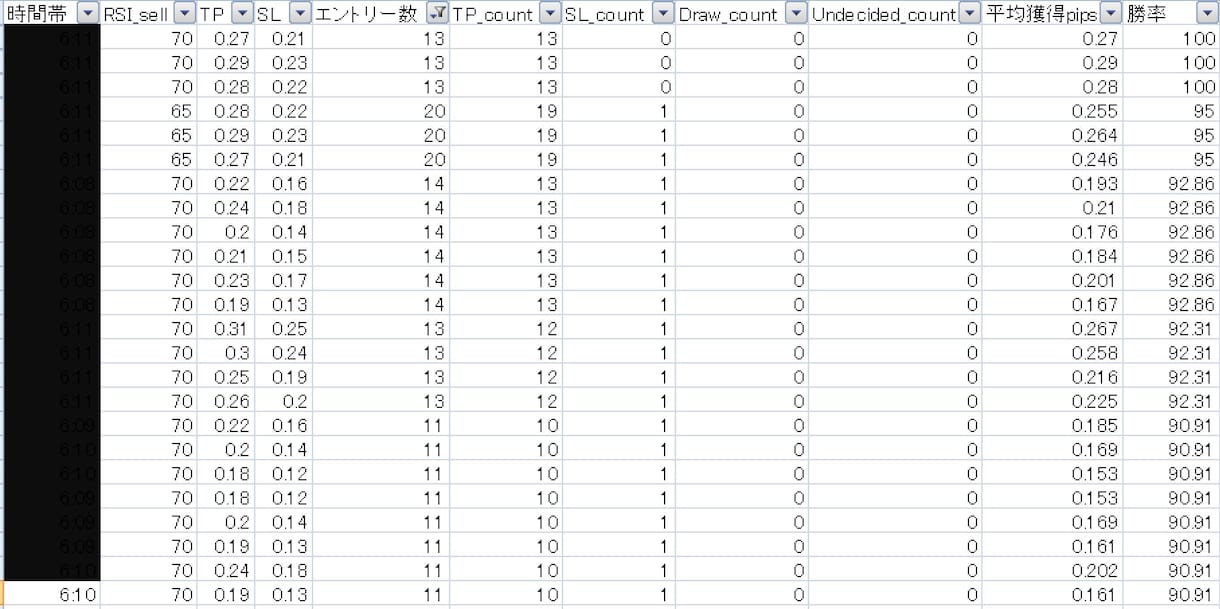1220x609 pixels.
Task: Open the 時間帯 column filter dropdown
Action: coord(88,13)
